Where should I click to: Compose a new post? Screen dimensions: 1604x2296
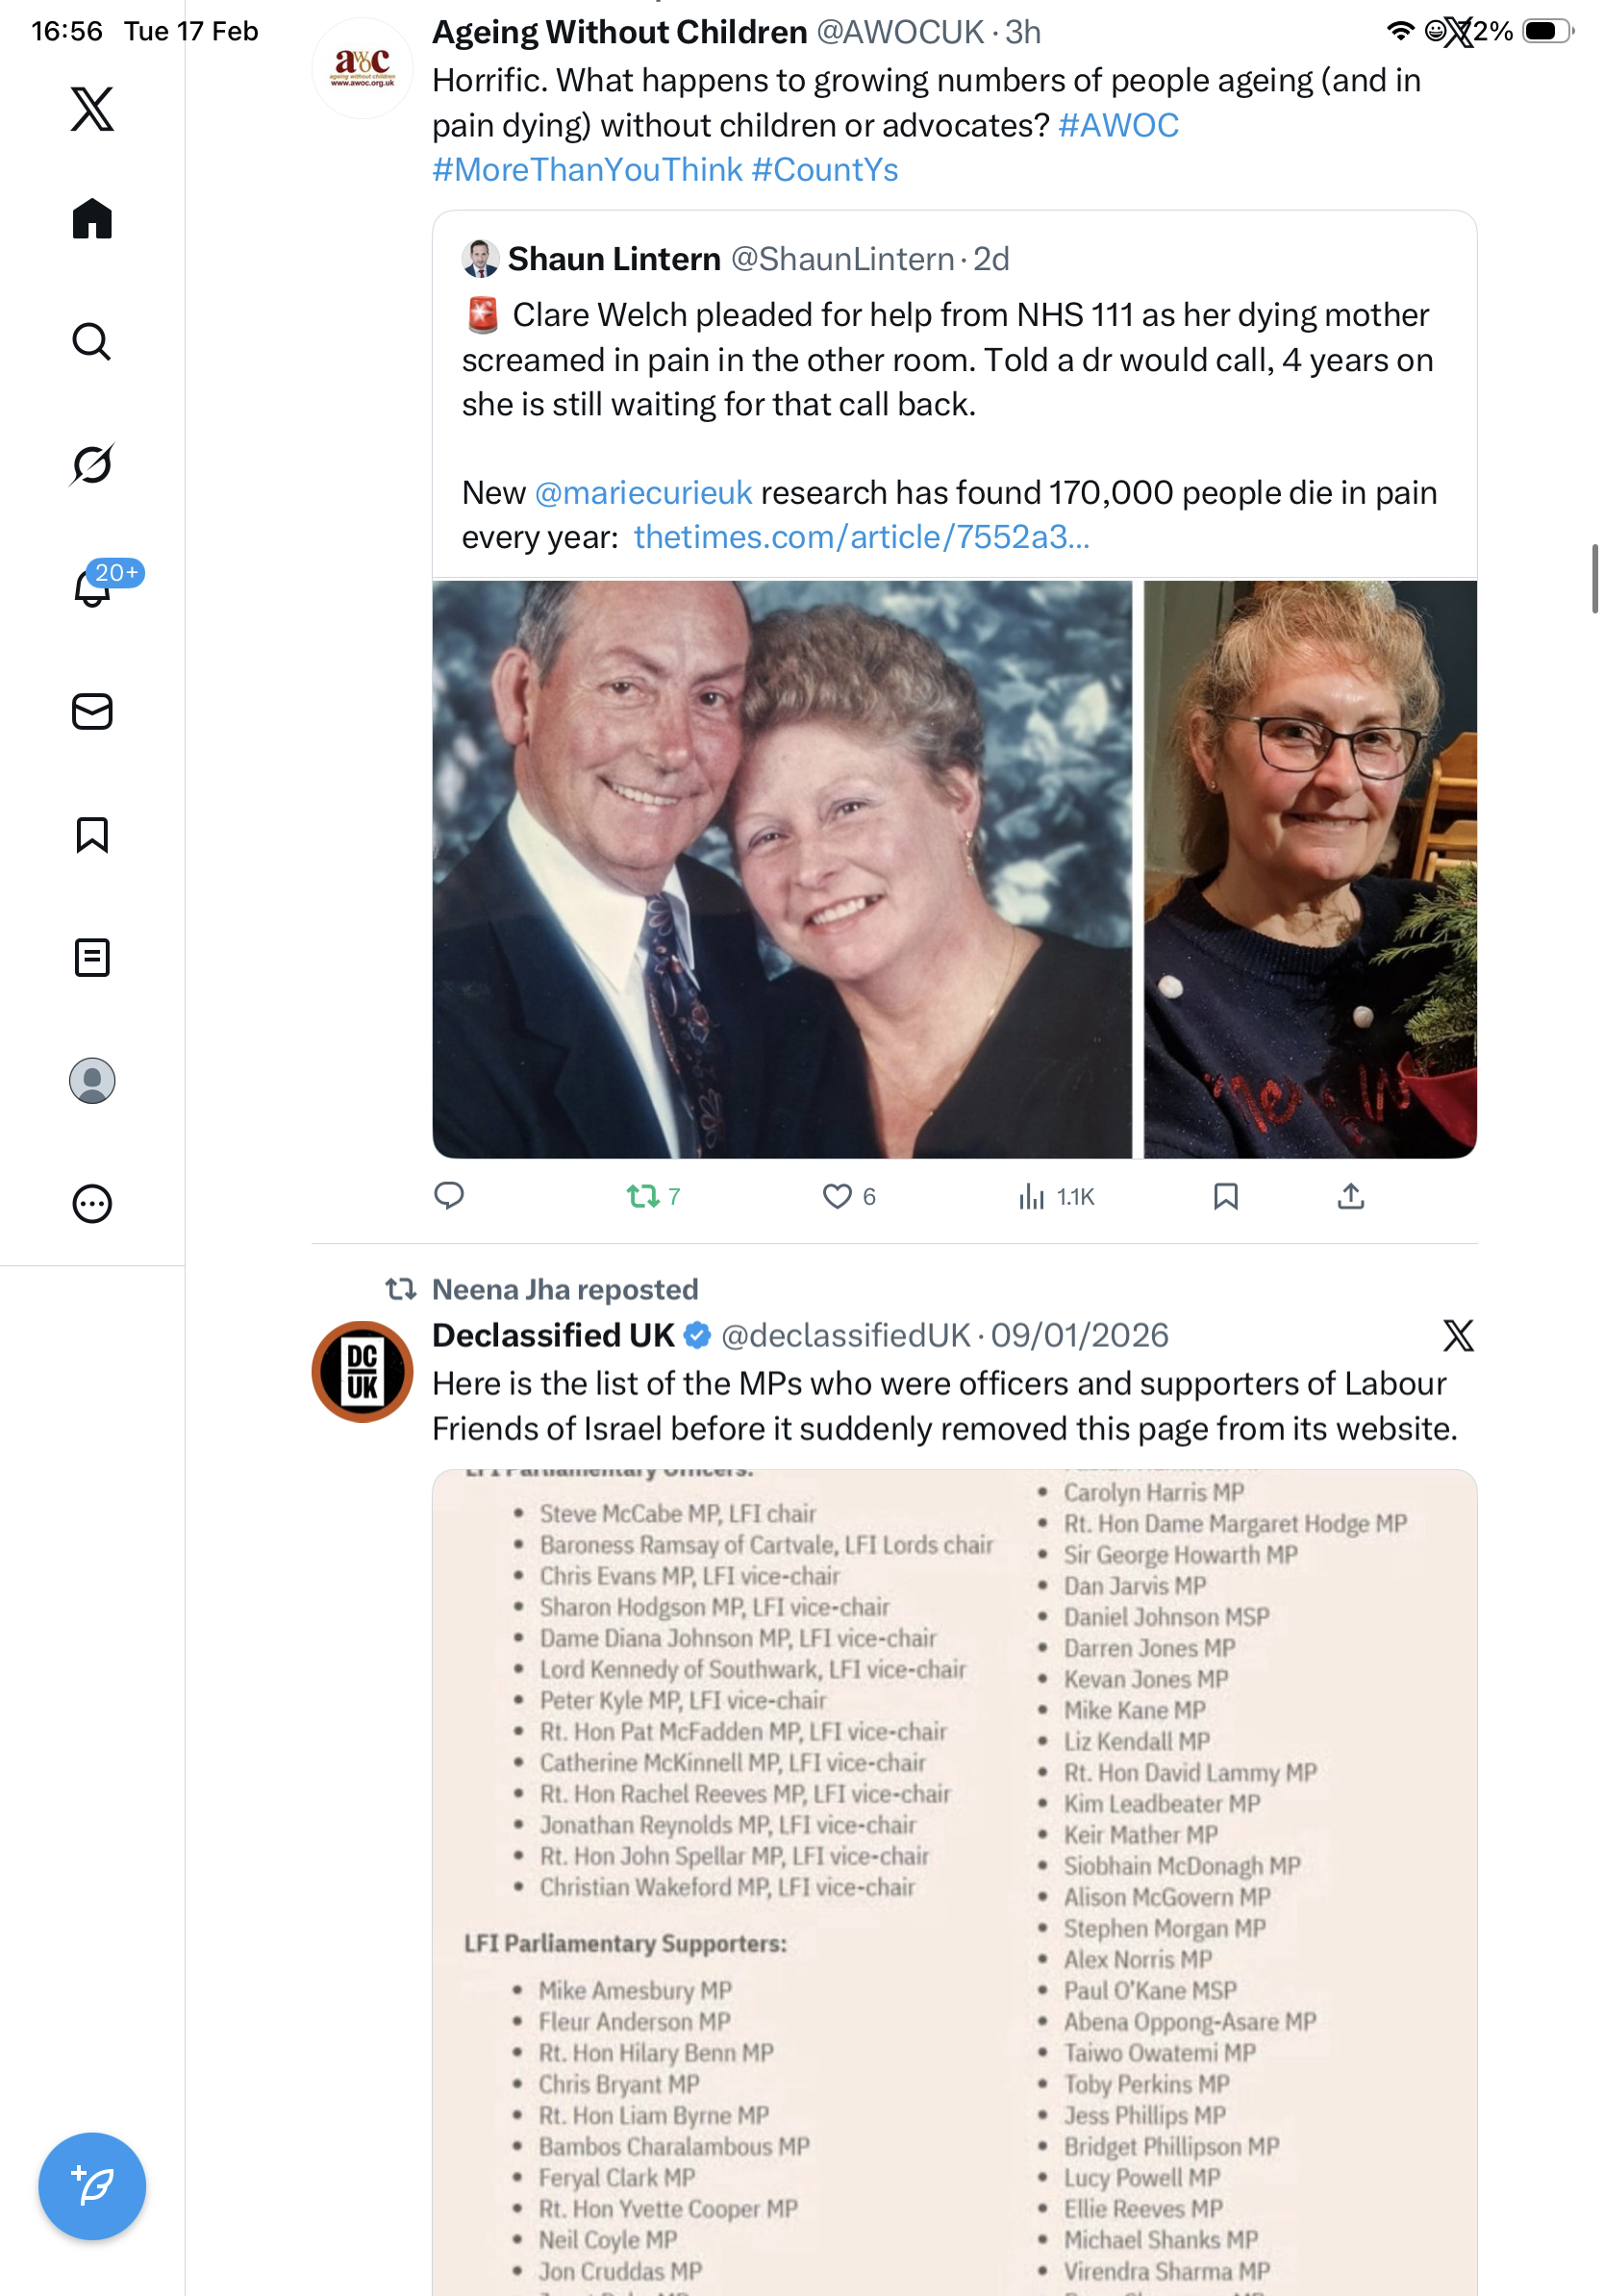[92, 2185]
